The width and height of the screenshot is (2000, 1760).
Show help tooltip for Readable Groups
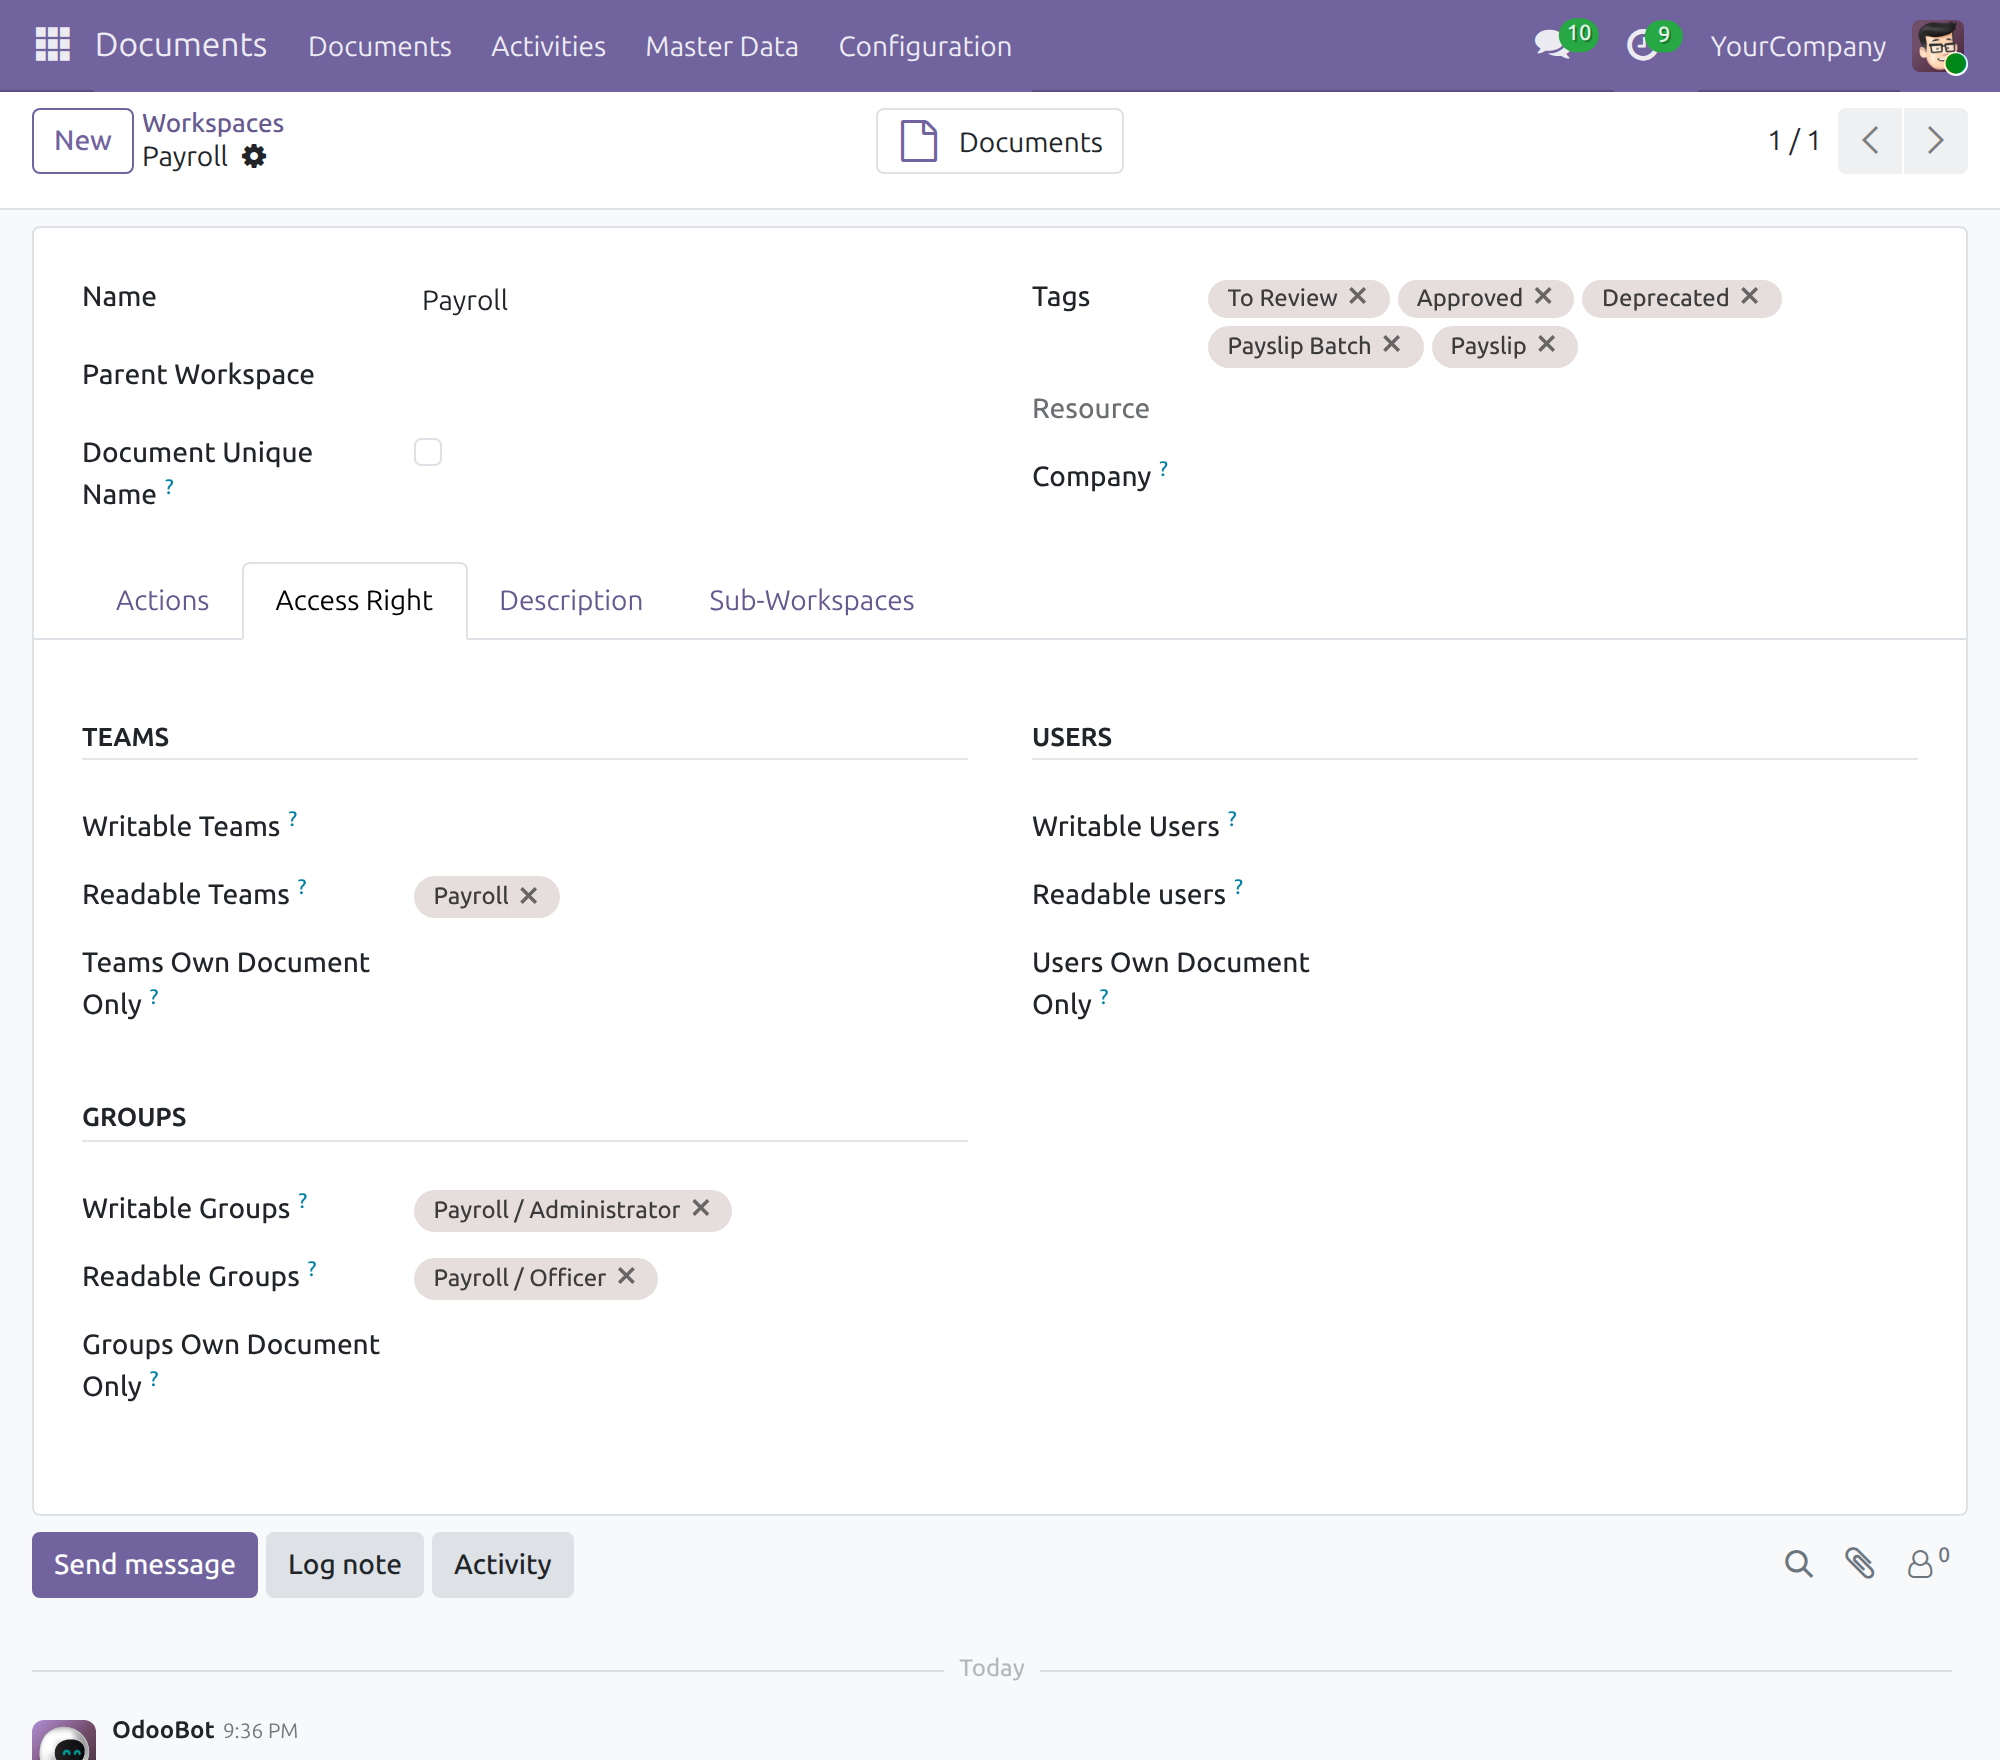[x=312, y=1268]
